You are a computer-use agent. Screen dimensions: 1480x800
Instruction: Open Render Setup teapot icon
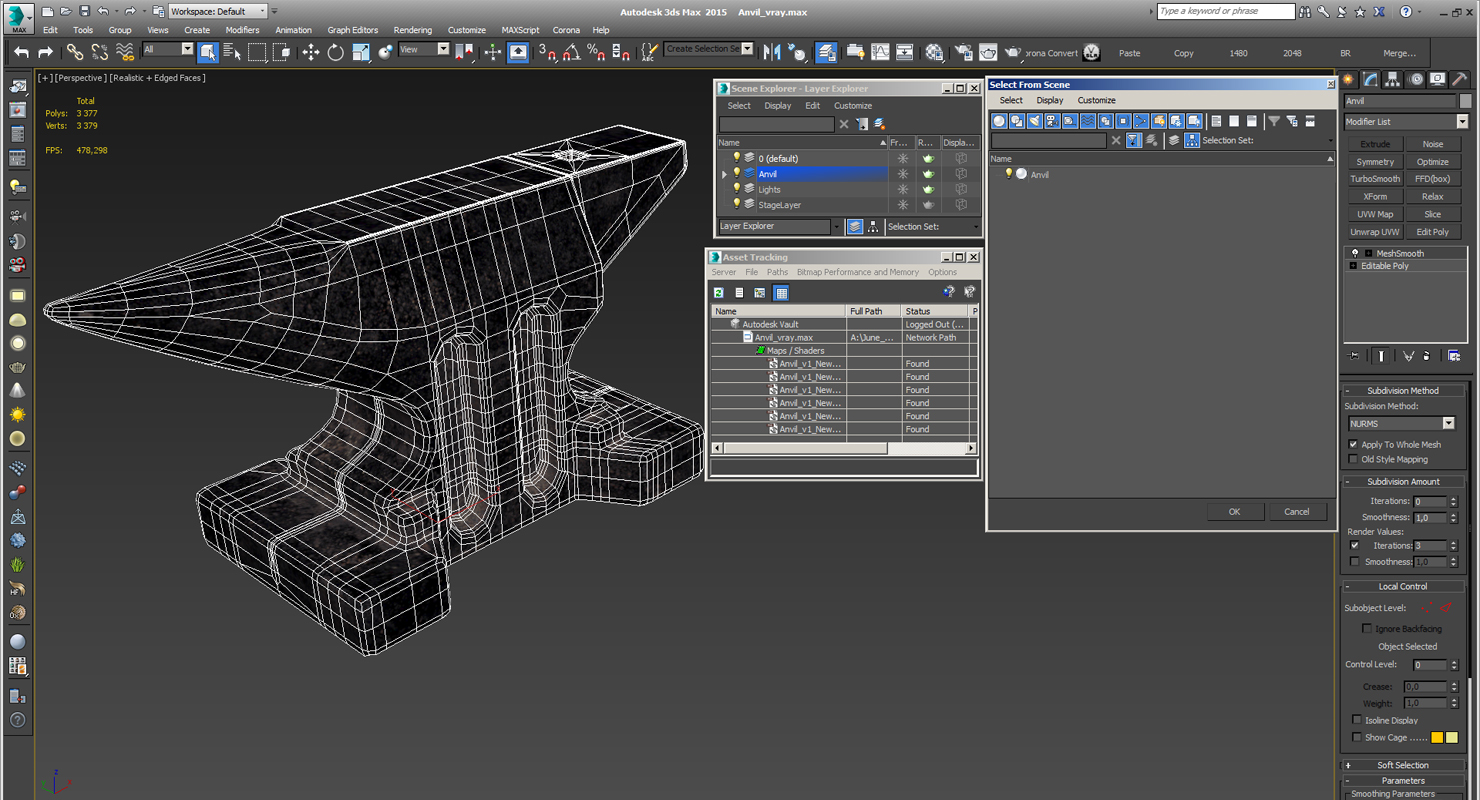[x=964, y=52]
